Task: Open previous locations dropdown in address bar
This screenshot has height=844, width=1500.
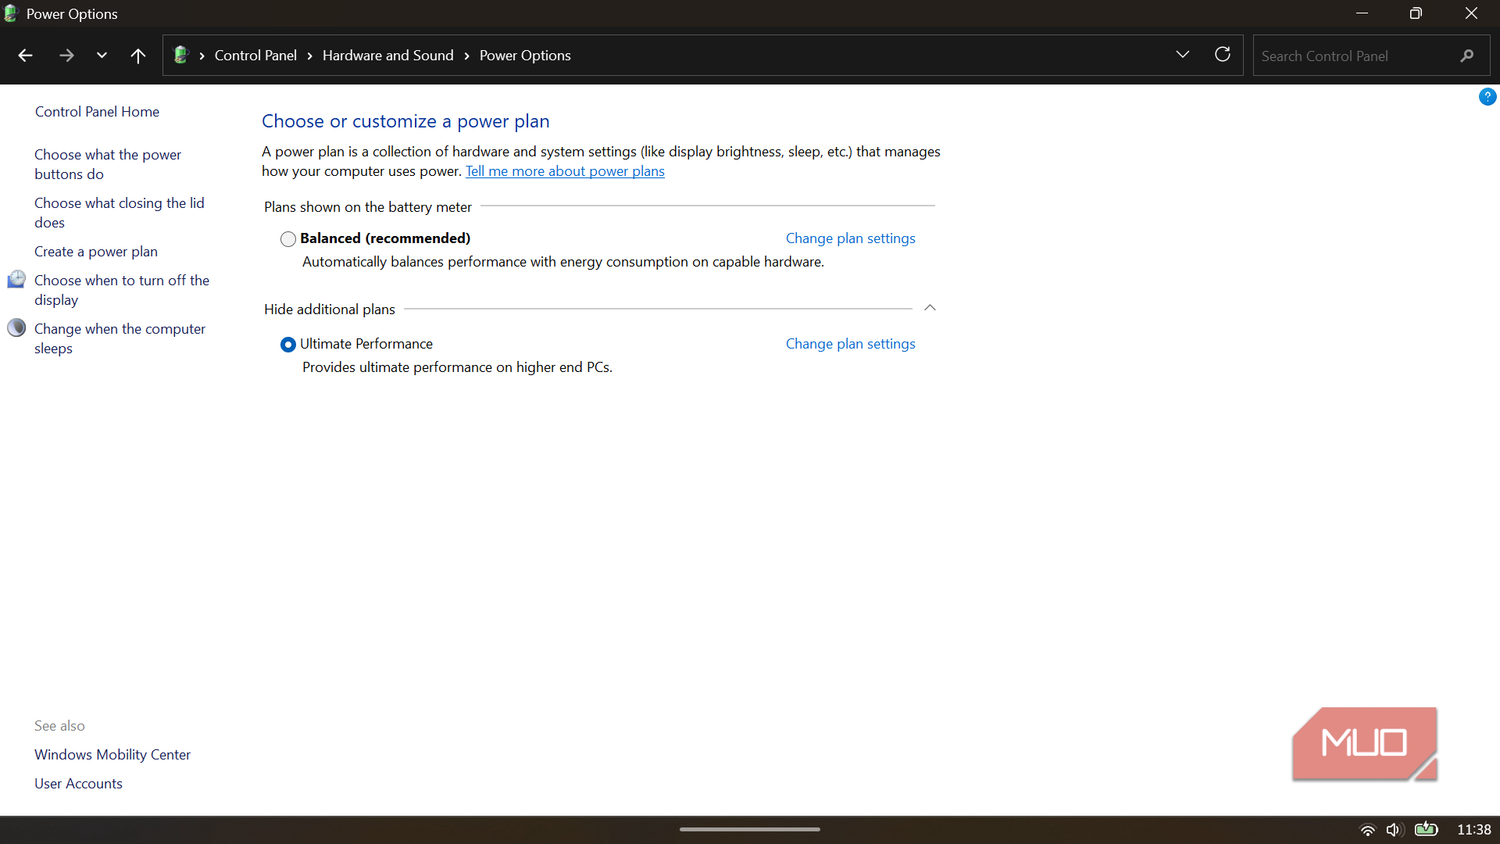Action: [1183, 55]
